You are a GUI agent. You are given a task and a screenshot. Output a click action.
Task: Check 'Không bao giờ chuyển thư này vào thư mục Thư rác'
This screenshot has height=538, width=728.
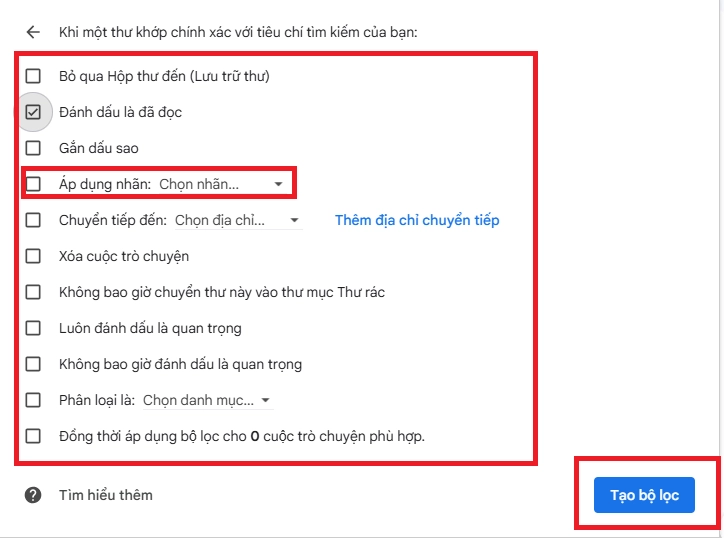[x=34, y=292]
